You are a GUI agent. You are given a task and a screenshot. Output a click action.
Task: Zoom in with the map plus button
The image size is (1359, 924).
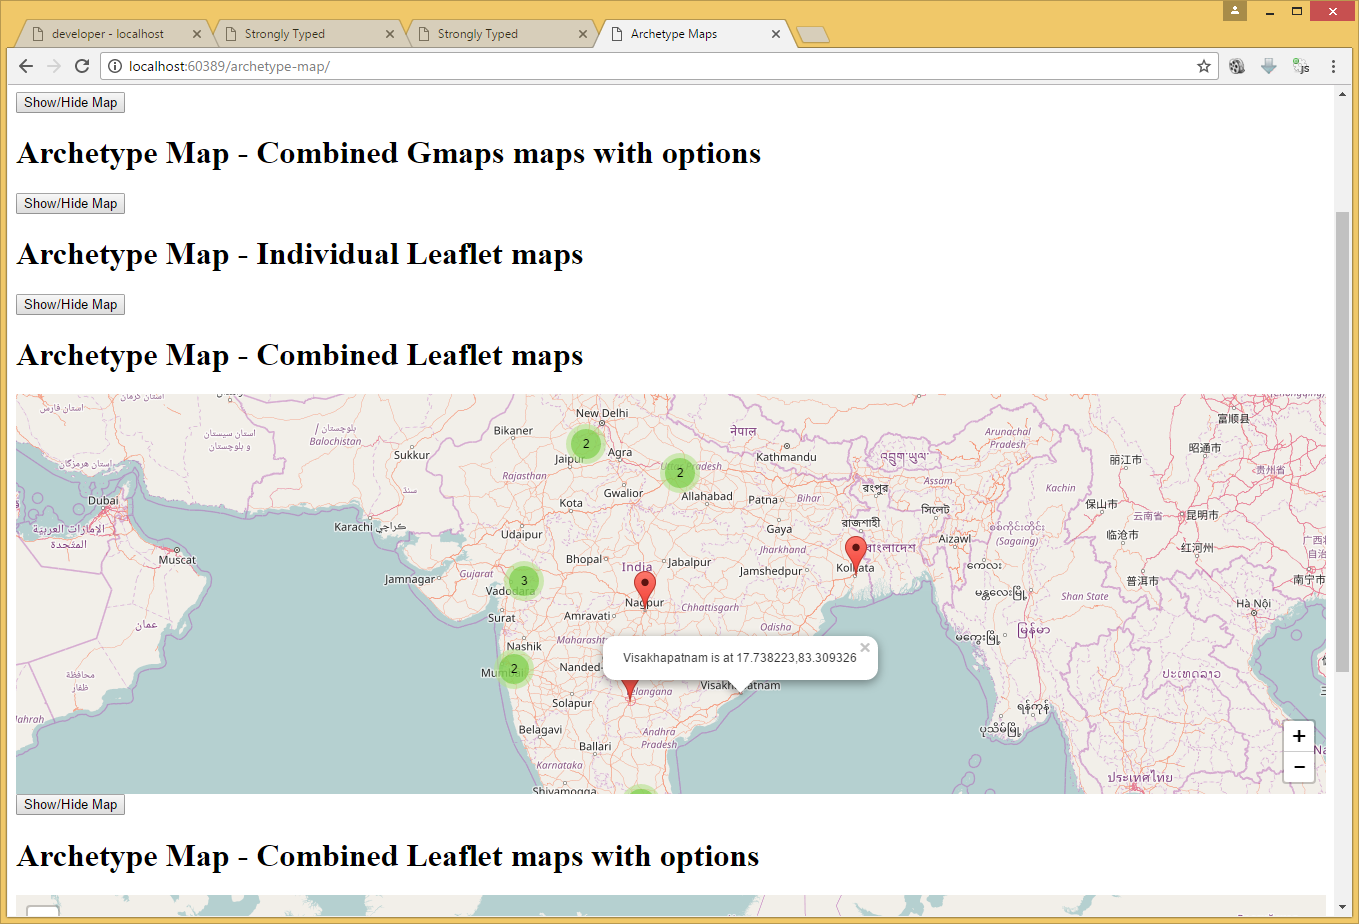[x=1299, y=736]
